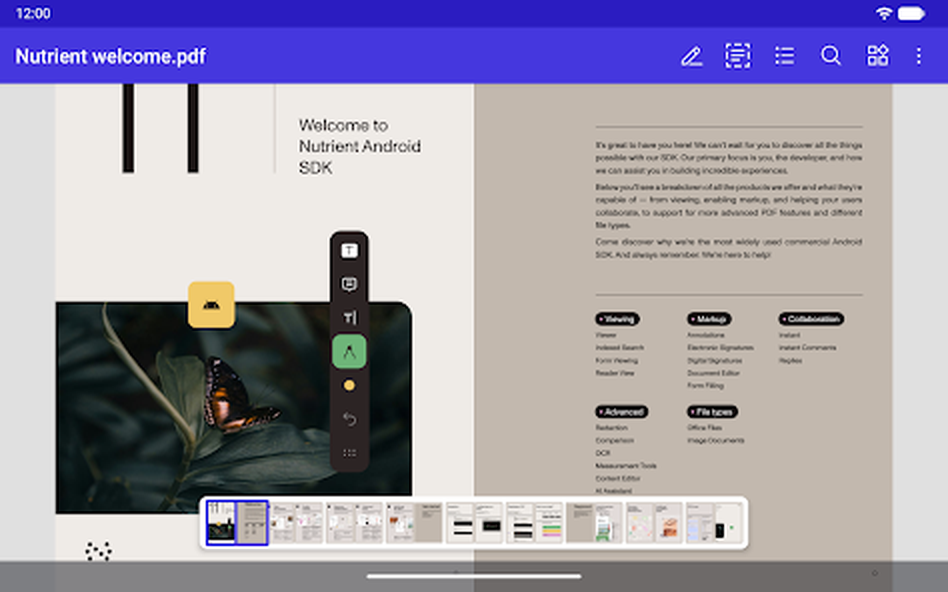This screenshot has height=592, width=948.
Task: Open the fifth spread thumbnail with black bars
Action: (x=475, y=522)
